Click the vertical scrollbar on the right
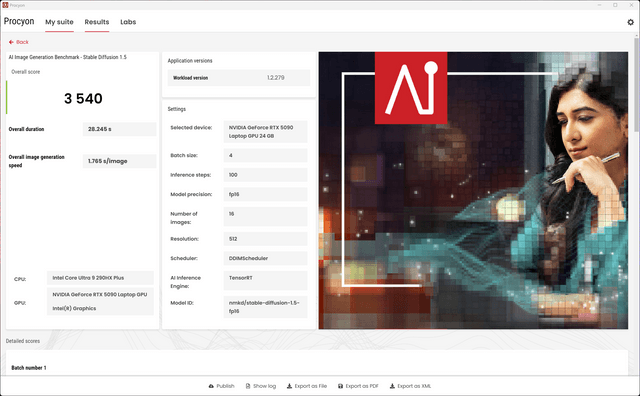The image size is (640, 396). (x=636, y=84)
